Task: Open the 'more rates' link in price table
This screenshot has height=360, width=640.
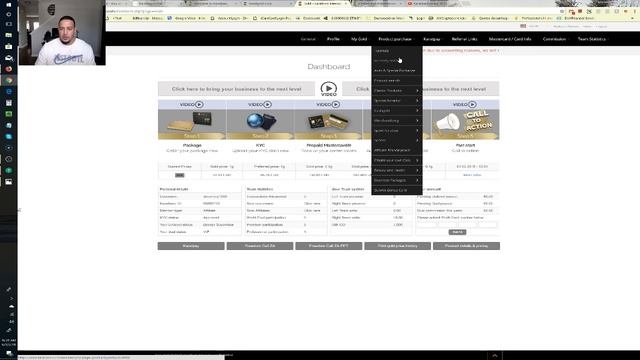Action: 472,175
